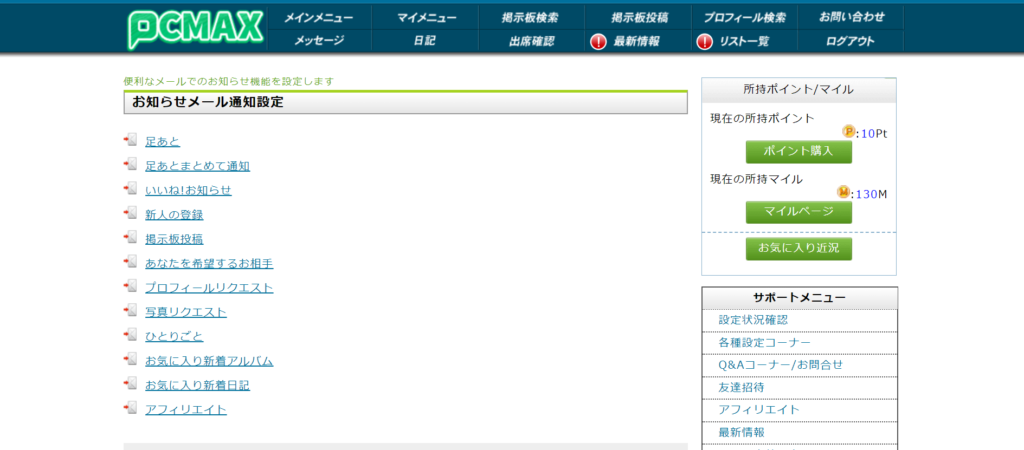The width and height of the screenshot is (1024, 450).
Task: Click the page icon next to あなたを希望するお相手
Action: point(131,263)
